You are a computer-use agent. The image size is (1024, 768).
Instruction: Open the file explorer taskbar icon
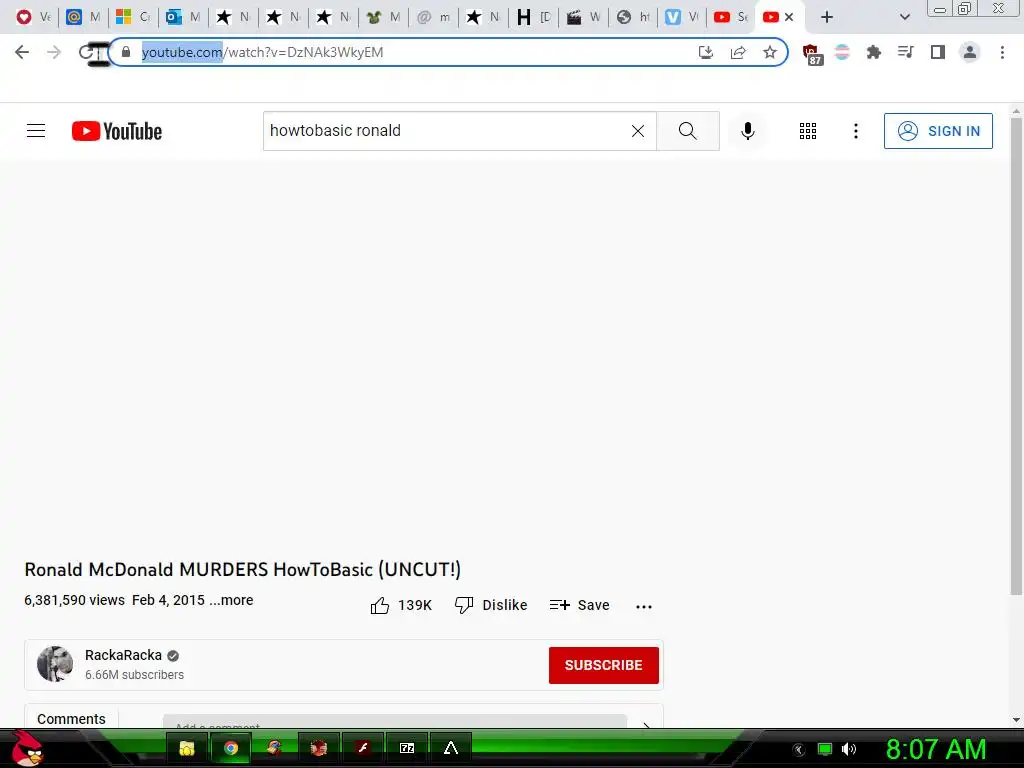[187, 748]
